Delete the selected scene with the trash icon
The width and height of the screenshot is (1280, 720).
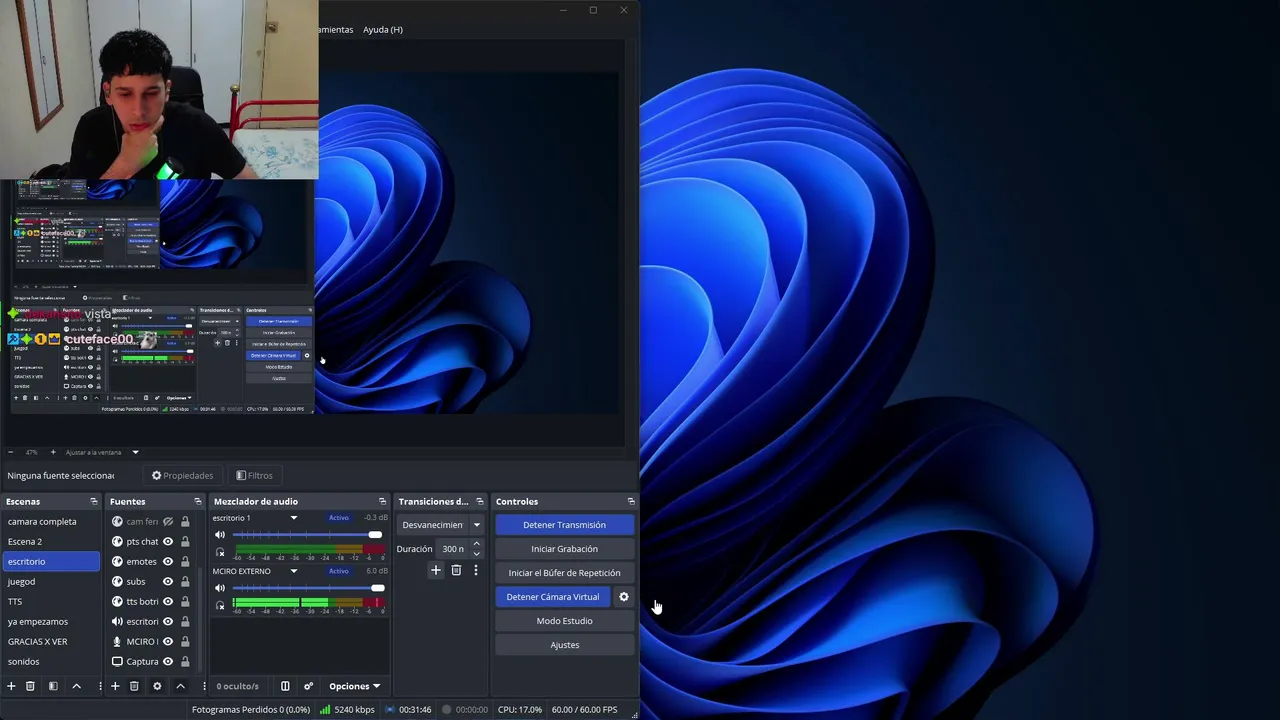[x=30, y=686]
